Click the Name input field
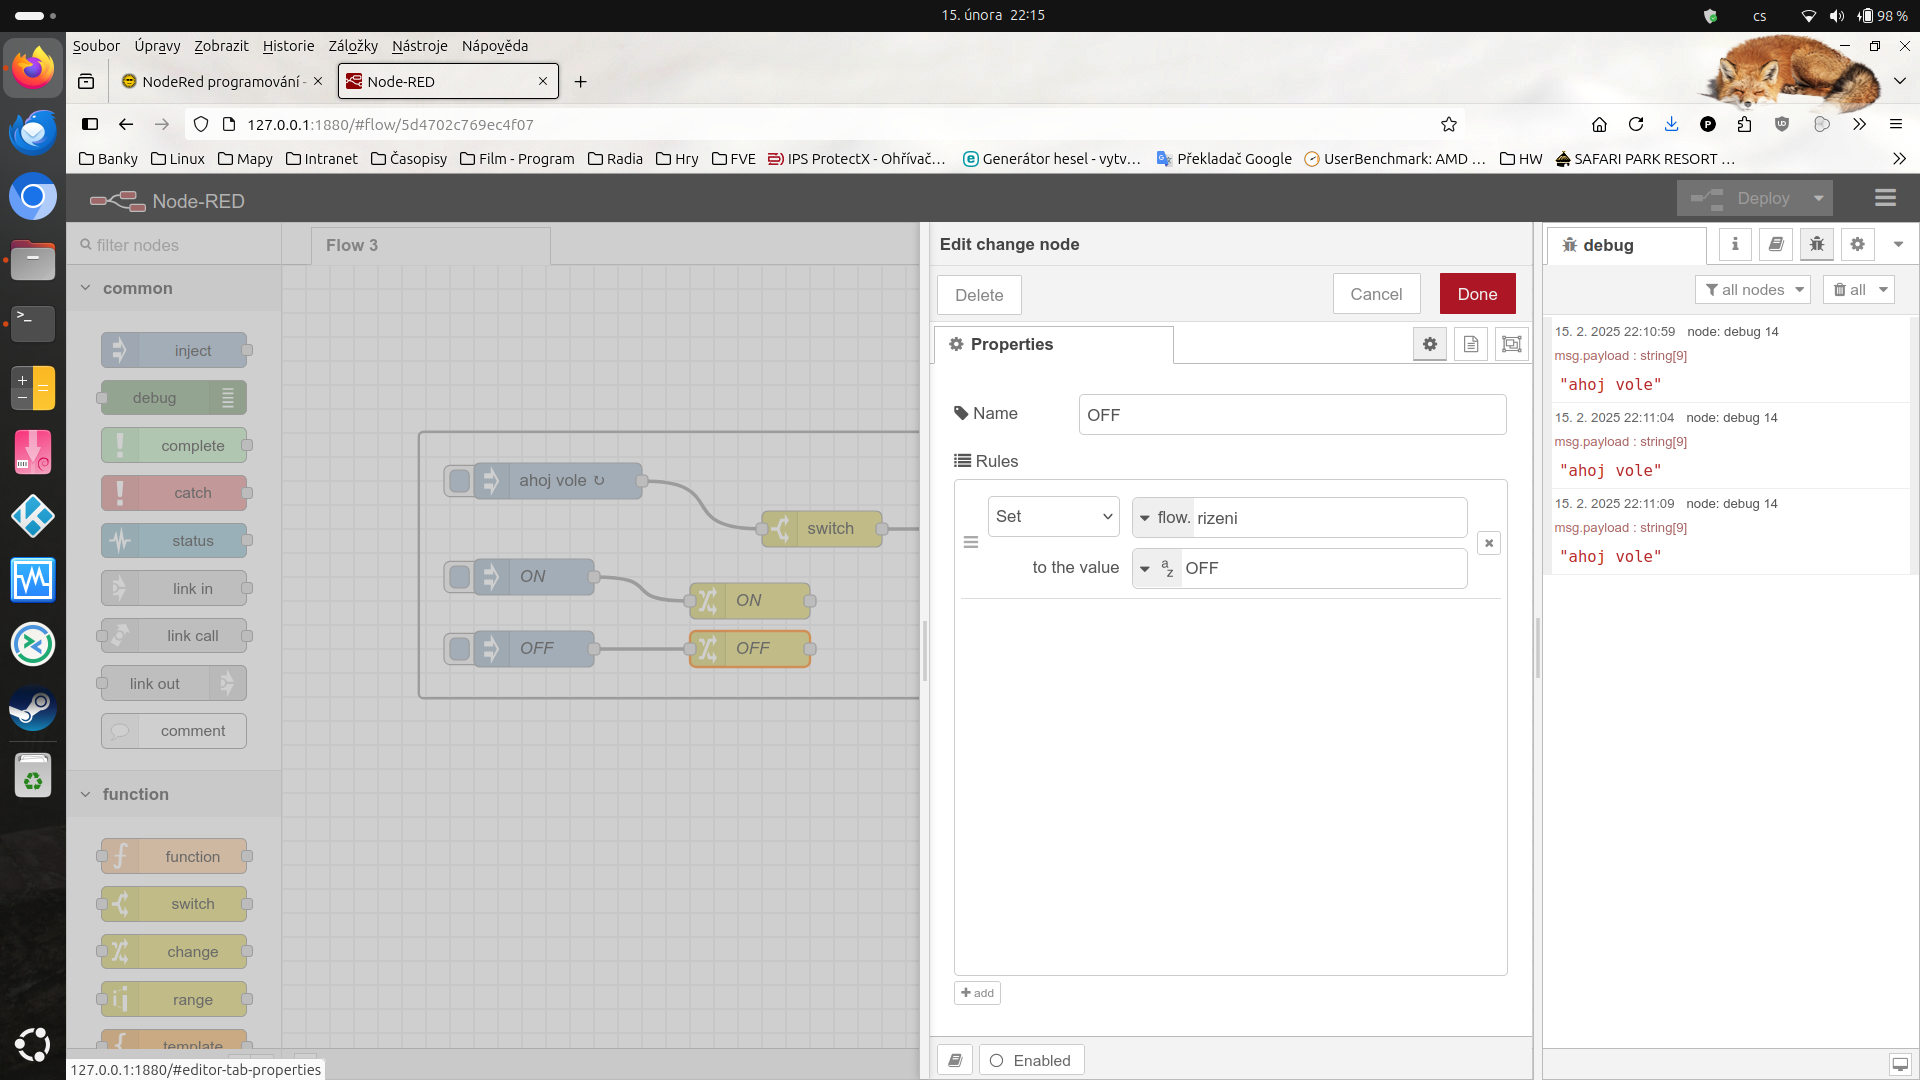The width and height of the screenshot is (1920, 1080). click(1292, 415)
